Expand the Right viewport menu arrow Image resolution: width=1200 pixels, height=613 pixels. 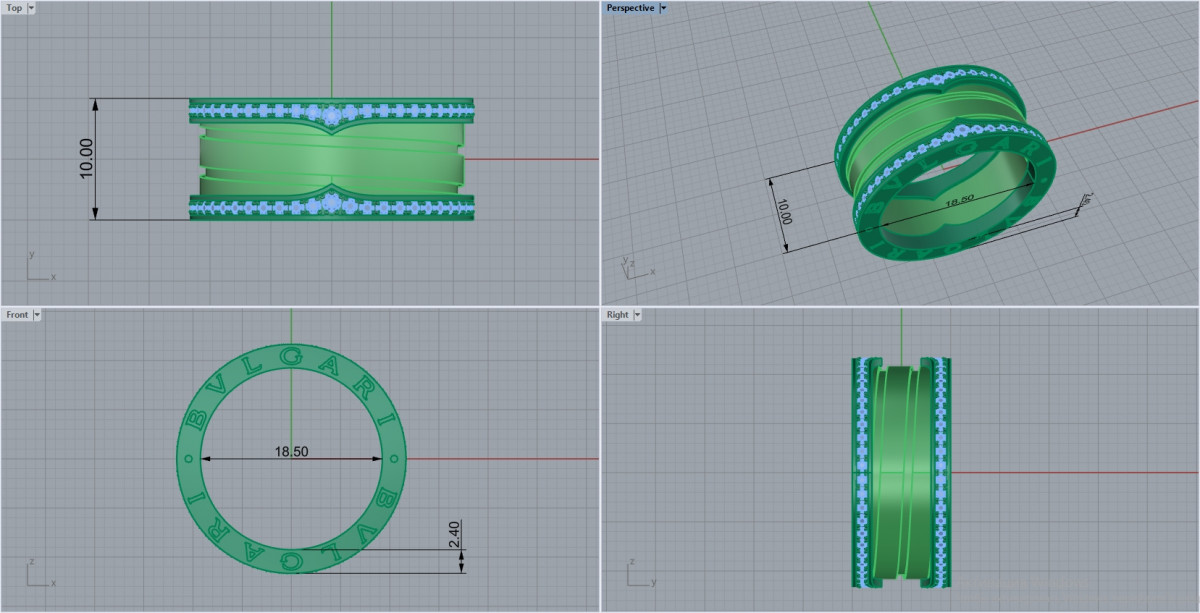click(637, 315)
